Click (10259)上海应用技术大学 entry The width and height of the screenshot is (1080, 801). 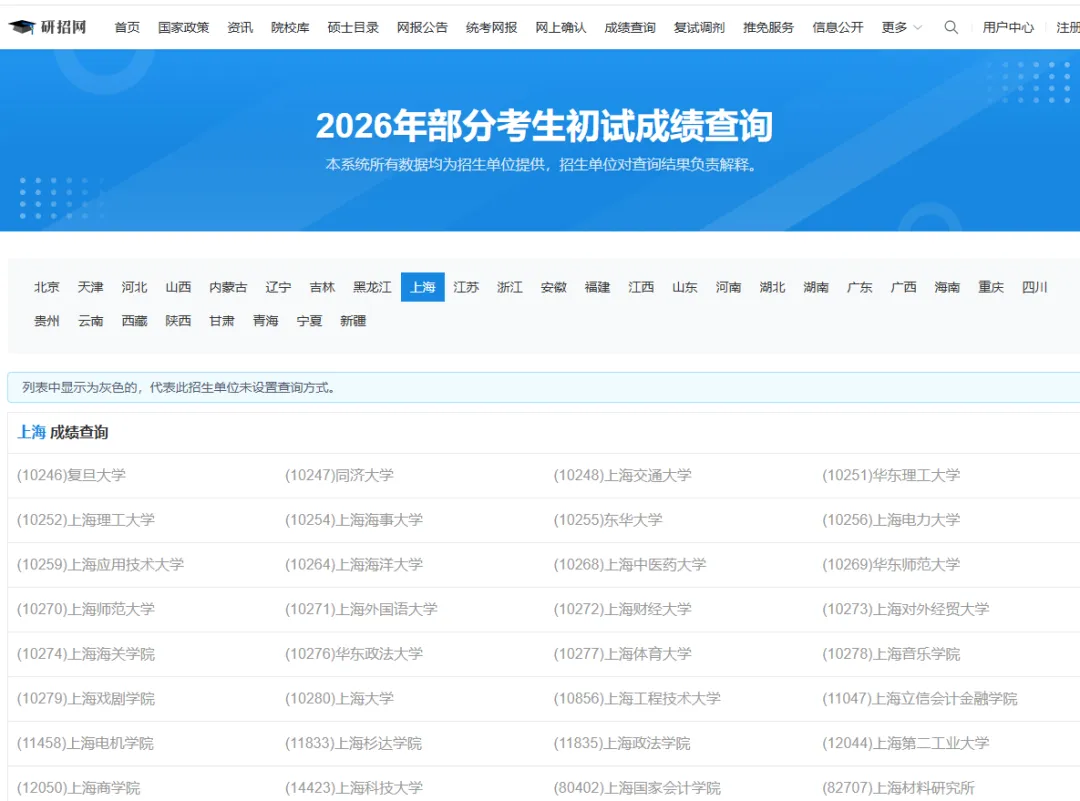[101, 565]
